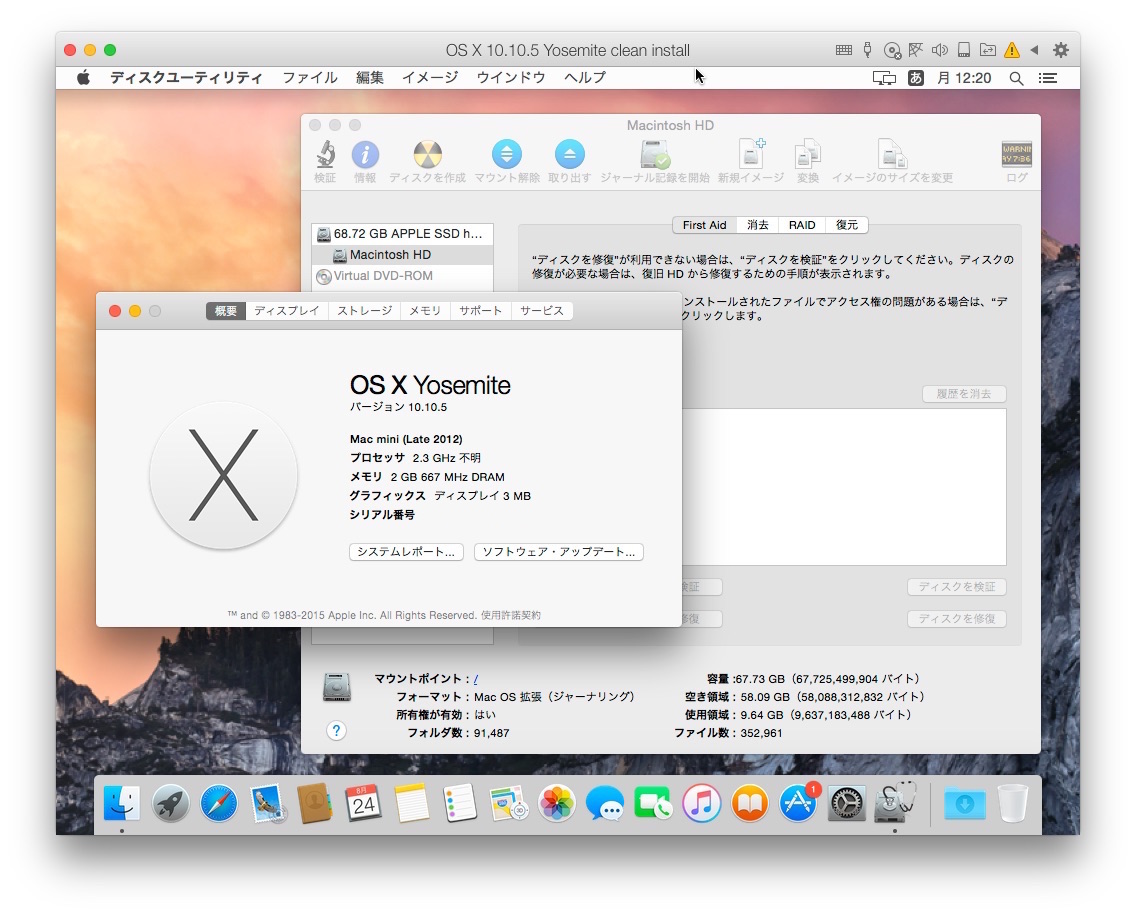Image resolution: width=1136 pixels, height=915 pixels.
Task: Click Disk Utility stethoscope icon in Dock
Action: (x=895, y=803)
